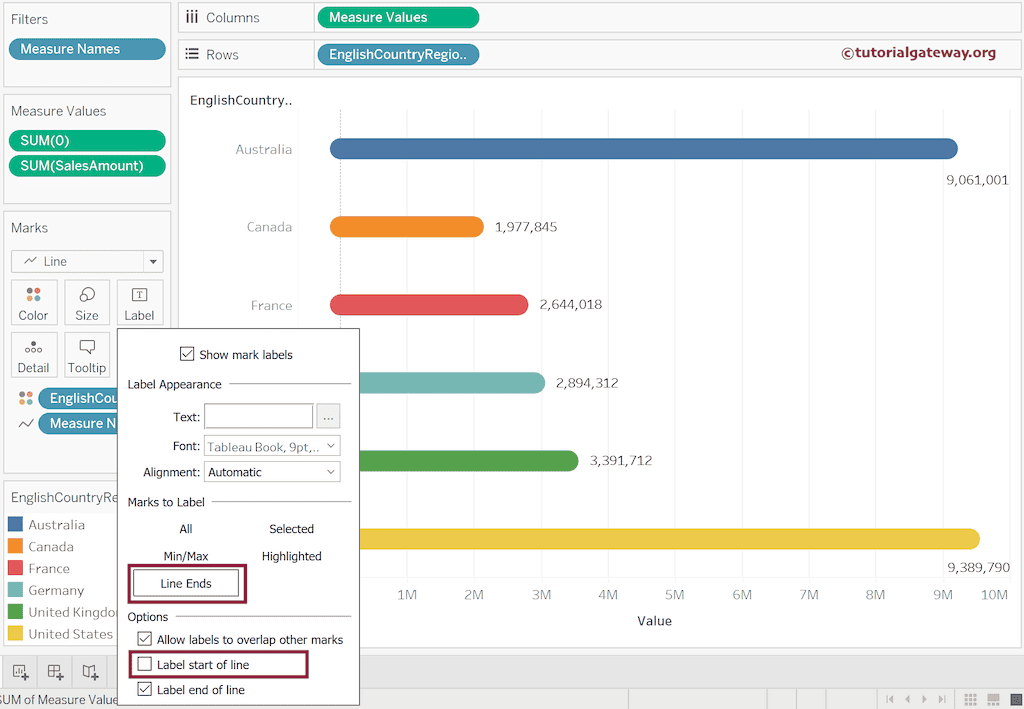Select the yellow 9,389,790 bar
Image resolution: width=1024 pixels, height=709 pixels.
[670, 539]
